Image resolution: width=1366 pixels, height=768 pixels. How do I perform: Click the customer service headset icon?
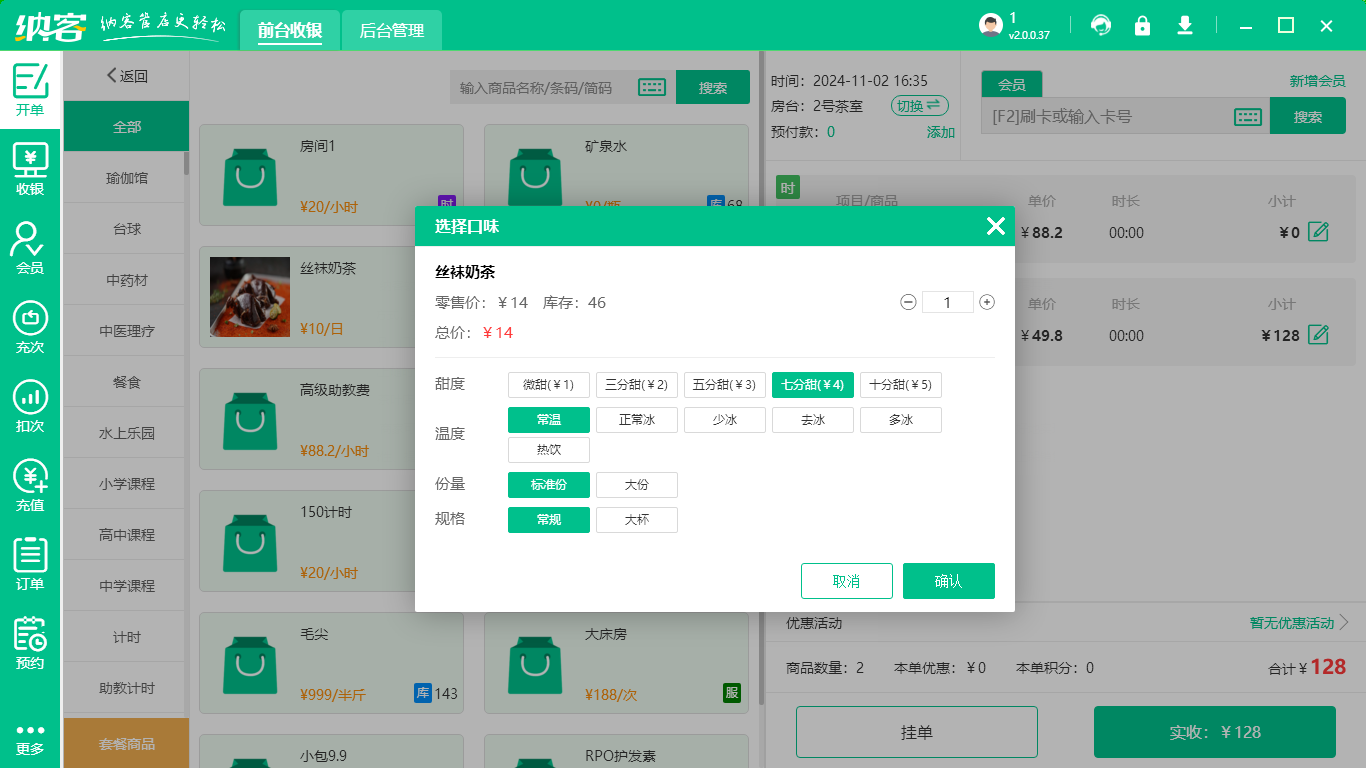[x=1101, y=25]
